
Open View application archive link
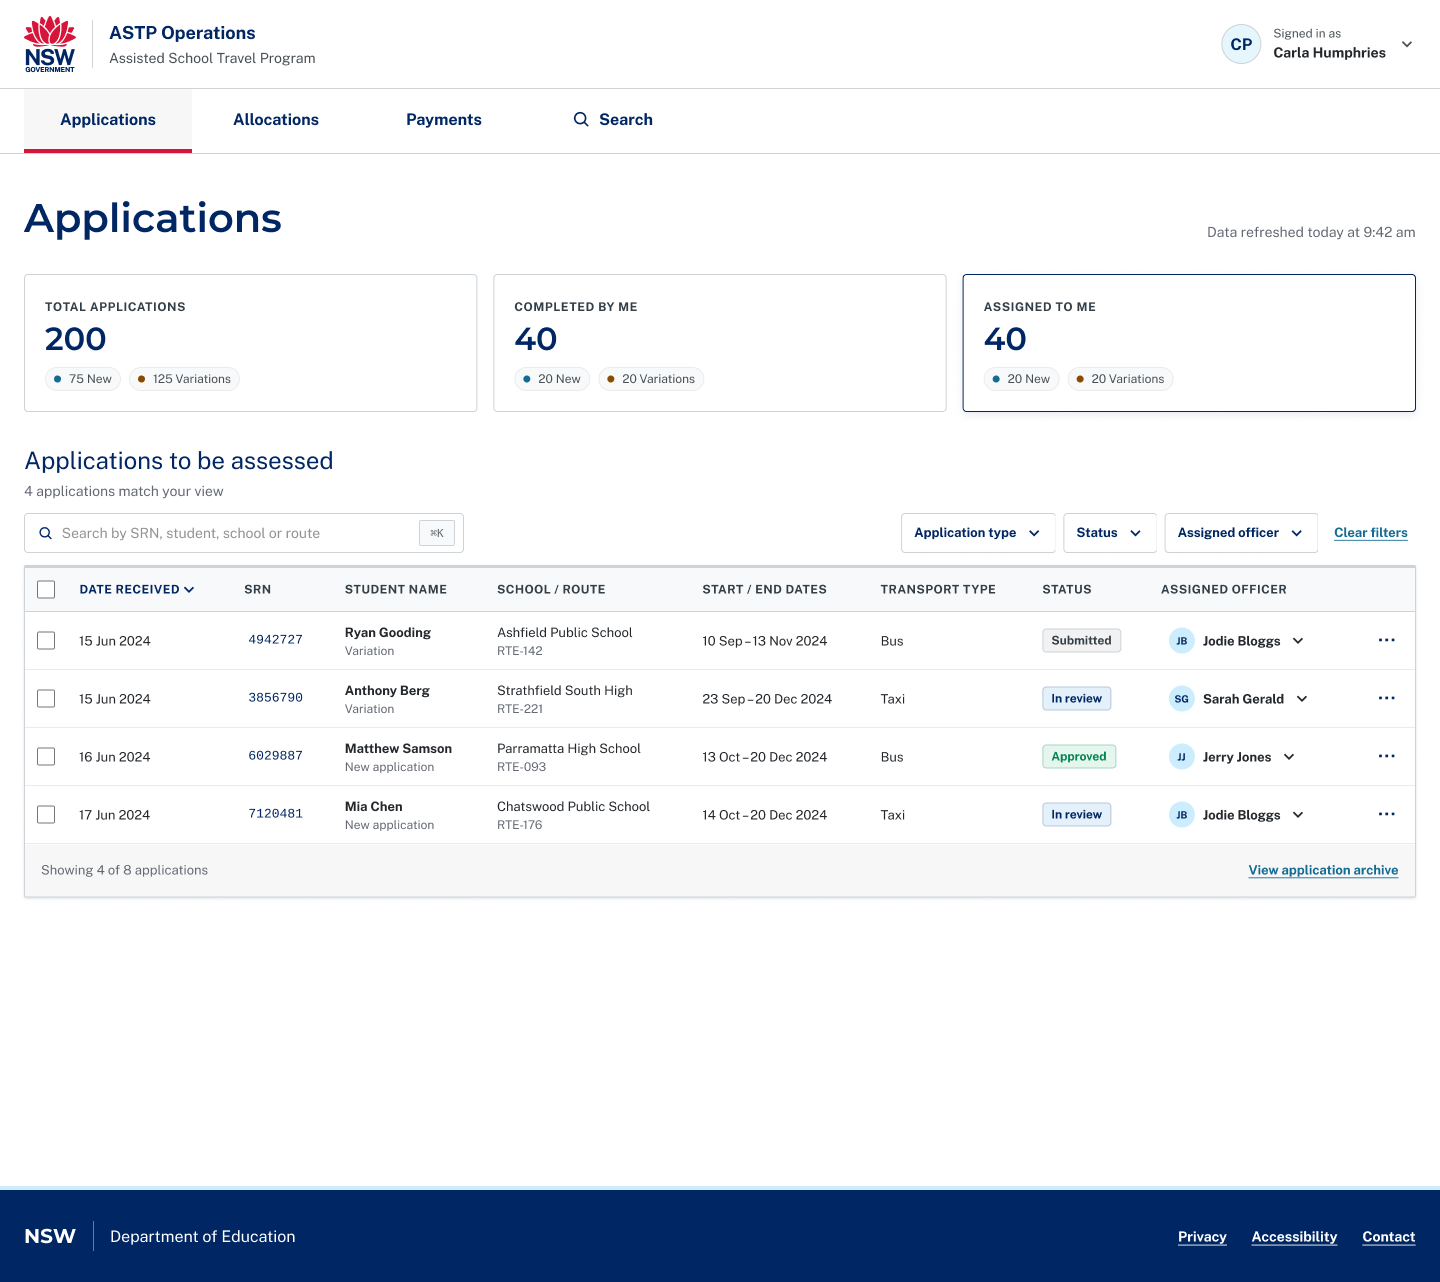pyautogui.click(x=1323, y=870)
